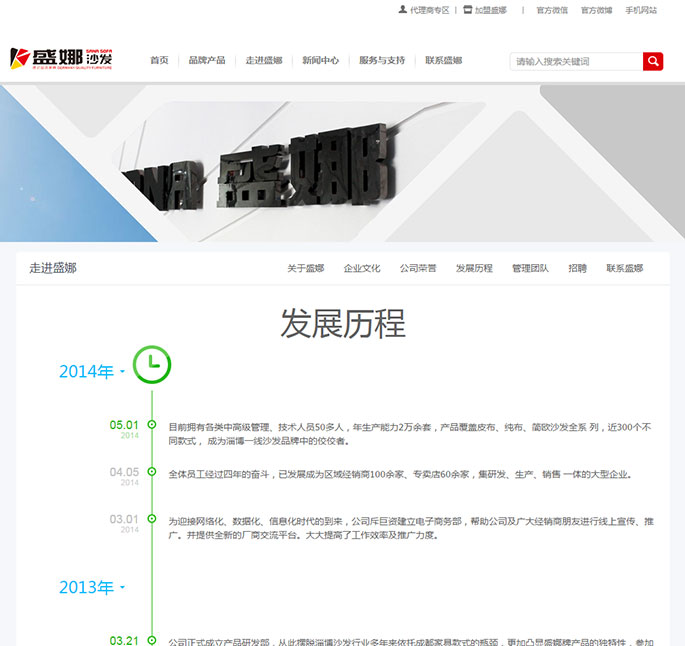This screenshot has width=685, height=646.
Task: Click the 05.01 2014 date label
Action: [x=124, y=429]
